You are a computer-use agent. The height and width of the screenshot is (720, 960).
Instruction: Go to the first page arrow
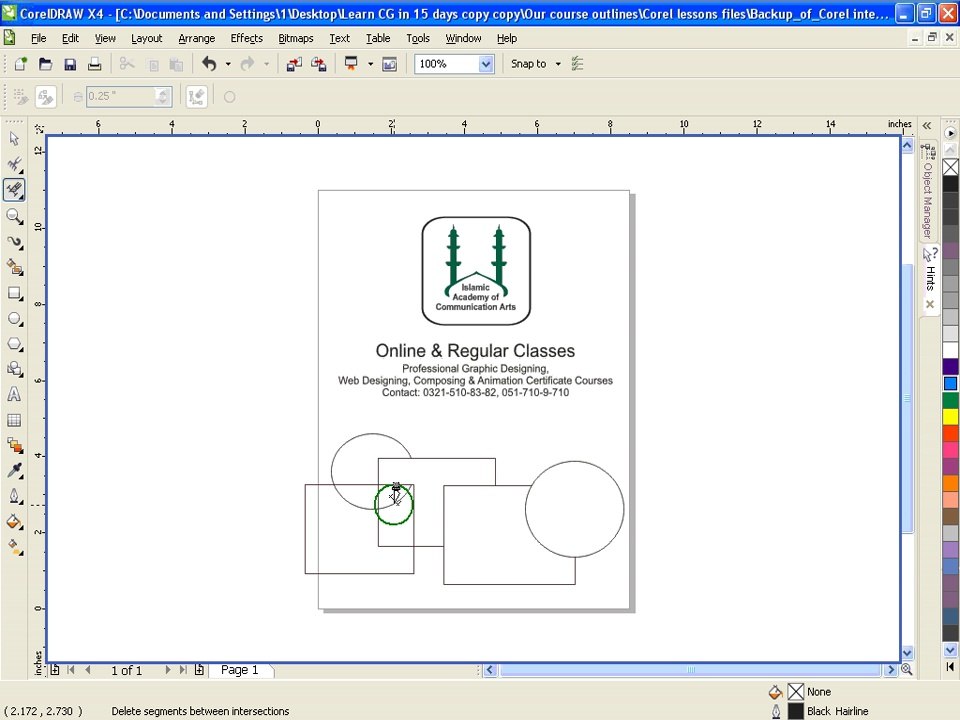71,670
